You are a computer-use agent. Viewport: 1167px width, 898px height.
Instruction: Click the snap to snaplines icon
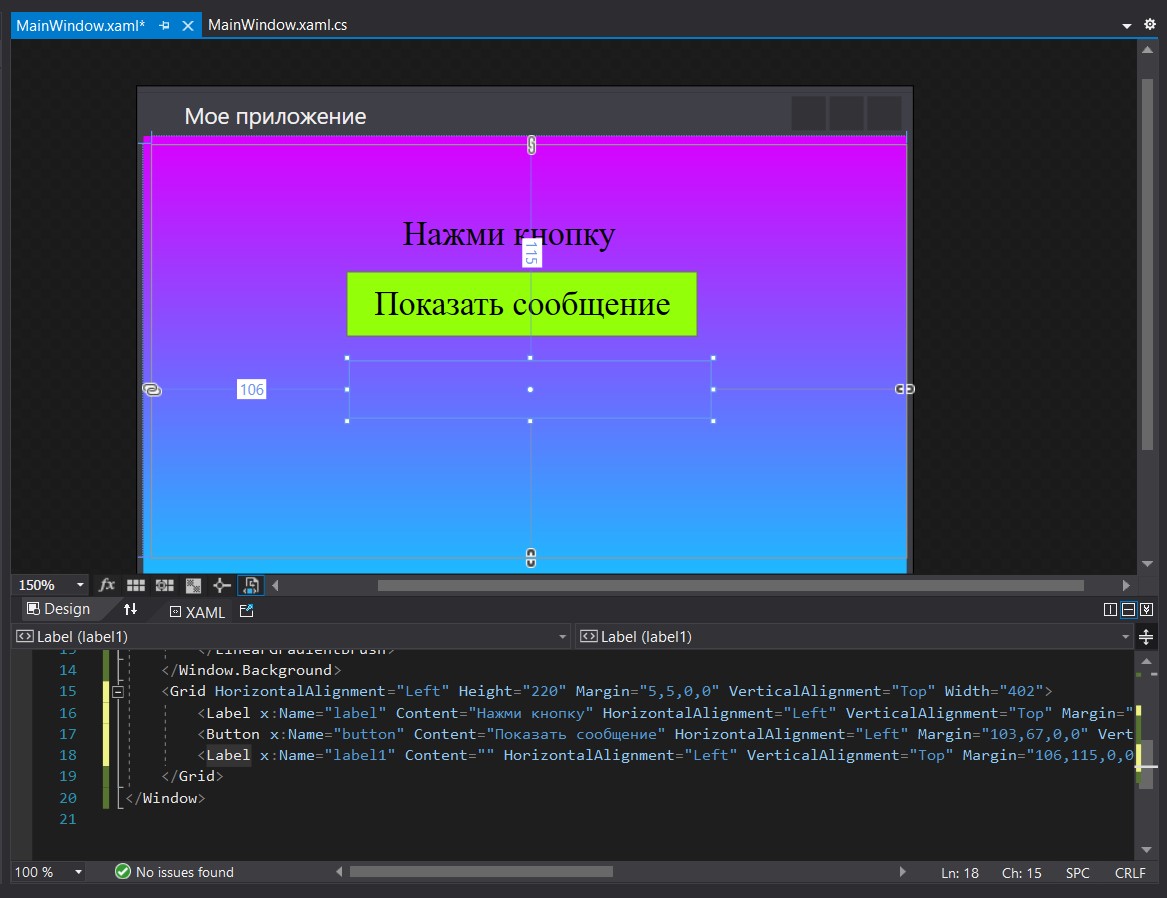tap(222, 585)
